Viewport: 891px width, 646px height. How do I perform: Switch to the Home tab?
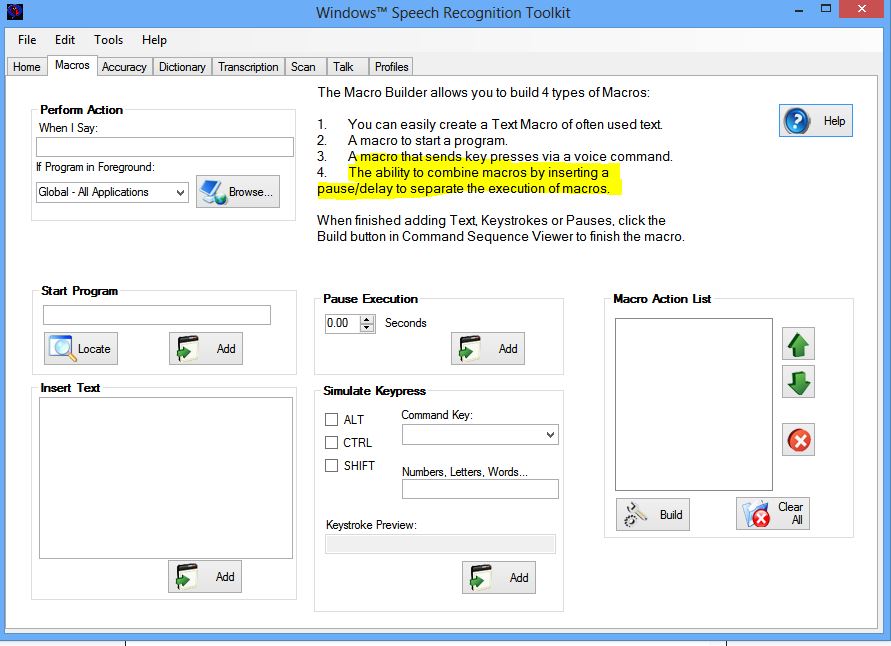click(x=27, y=66)
